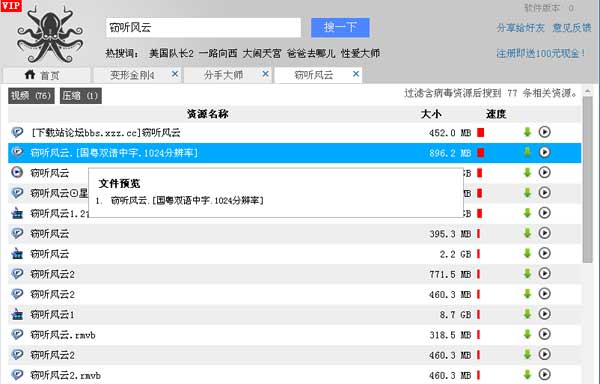Click the 771.5 MB size cell
Viewport: 600px width, 384px height.
tap(450, 274)
